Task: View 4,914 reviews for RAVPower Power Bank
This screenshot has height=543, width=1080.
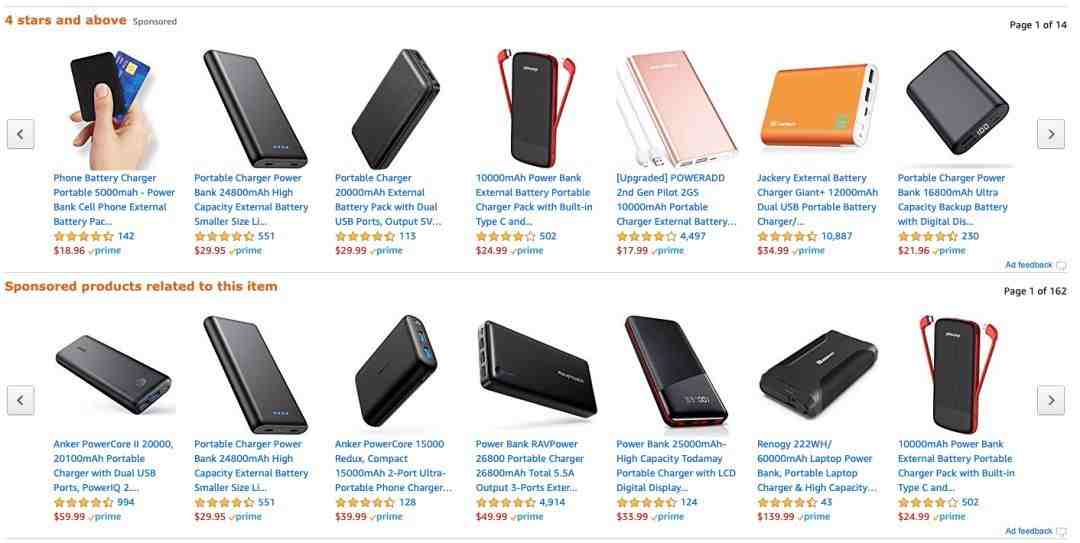Action: [x=552, y=502]
